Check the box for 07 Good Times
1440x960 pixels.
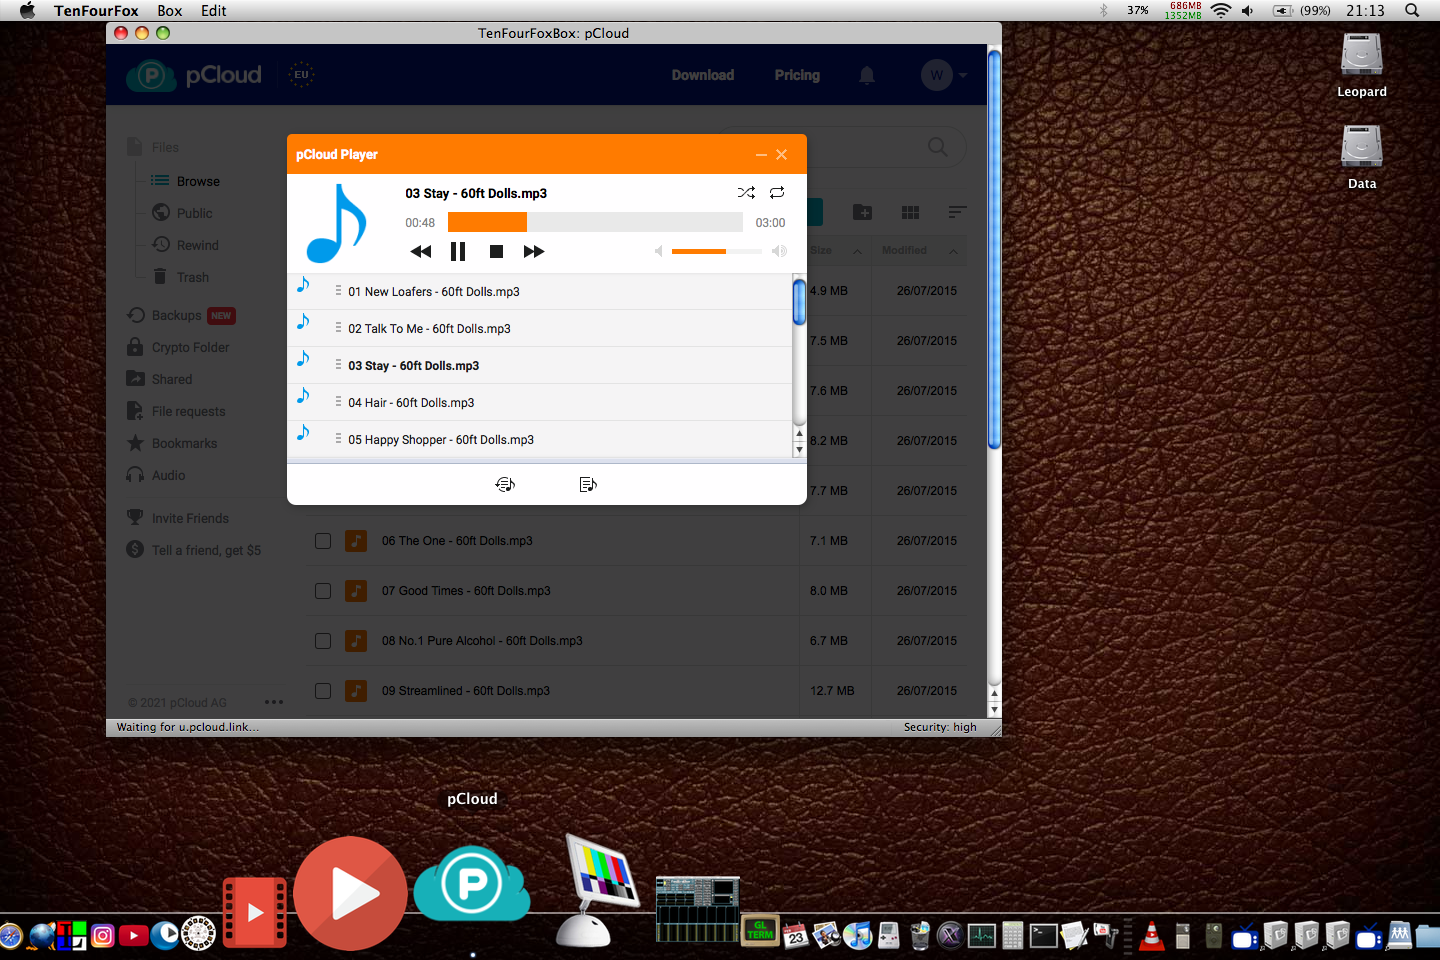point(323,591)
